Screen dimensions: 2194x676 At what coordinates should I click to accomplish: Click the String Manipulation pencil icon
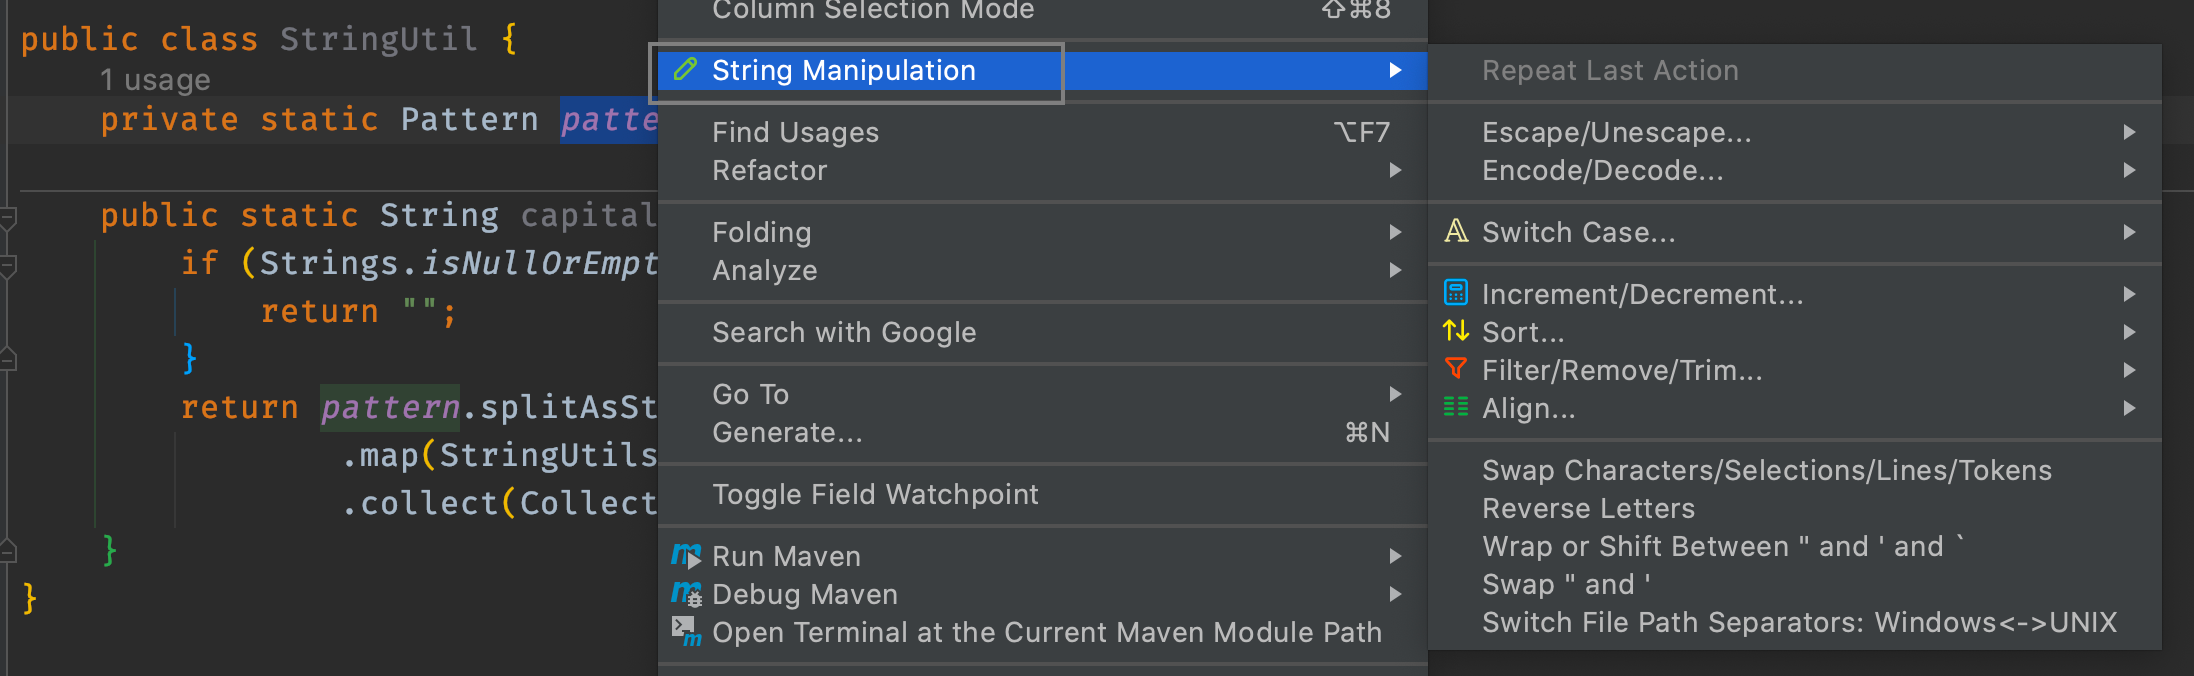(x=685, y=70)
